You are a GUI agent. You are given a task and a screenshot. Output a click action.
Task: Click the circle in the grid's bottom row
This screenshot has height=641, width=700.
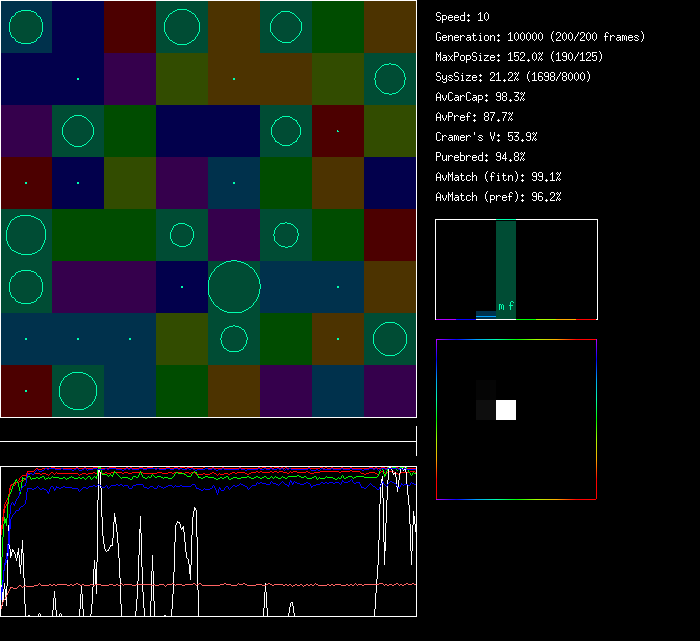coord(78,391)
